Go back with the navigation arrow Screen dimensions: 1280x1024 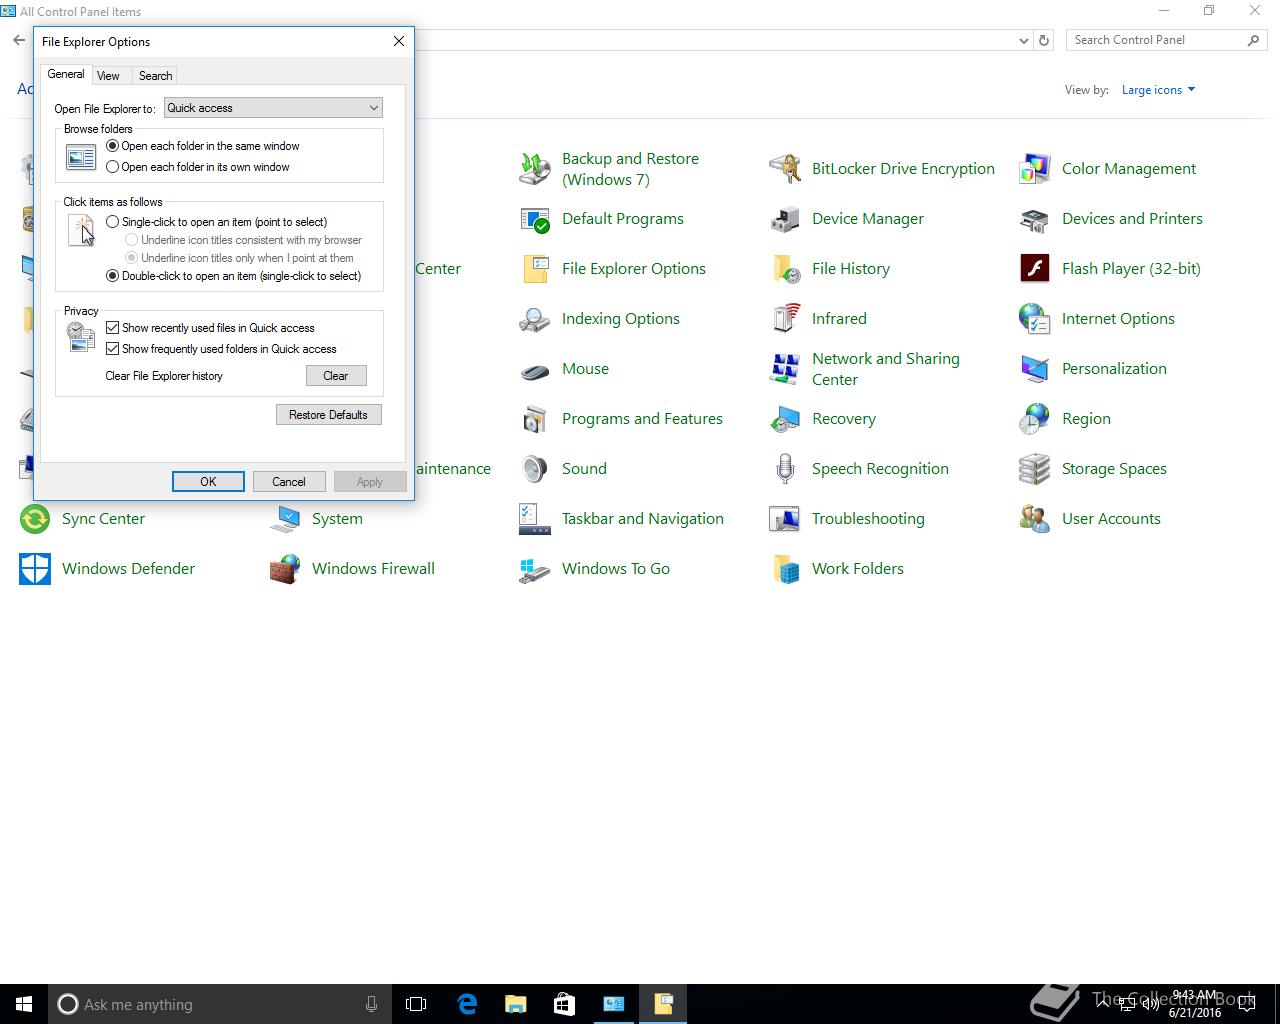pos(19,40)
